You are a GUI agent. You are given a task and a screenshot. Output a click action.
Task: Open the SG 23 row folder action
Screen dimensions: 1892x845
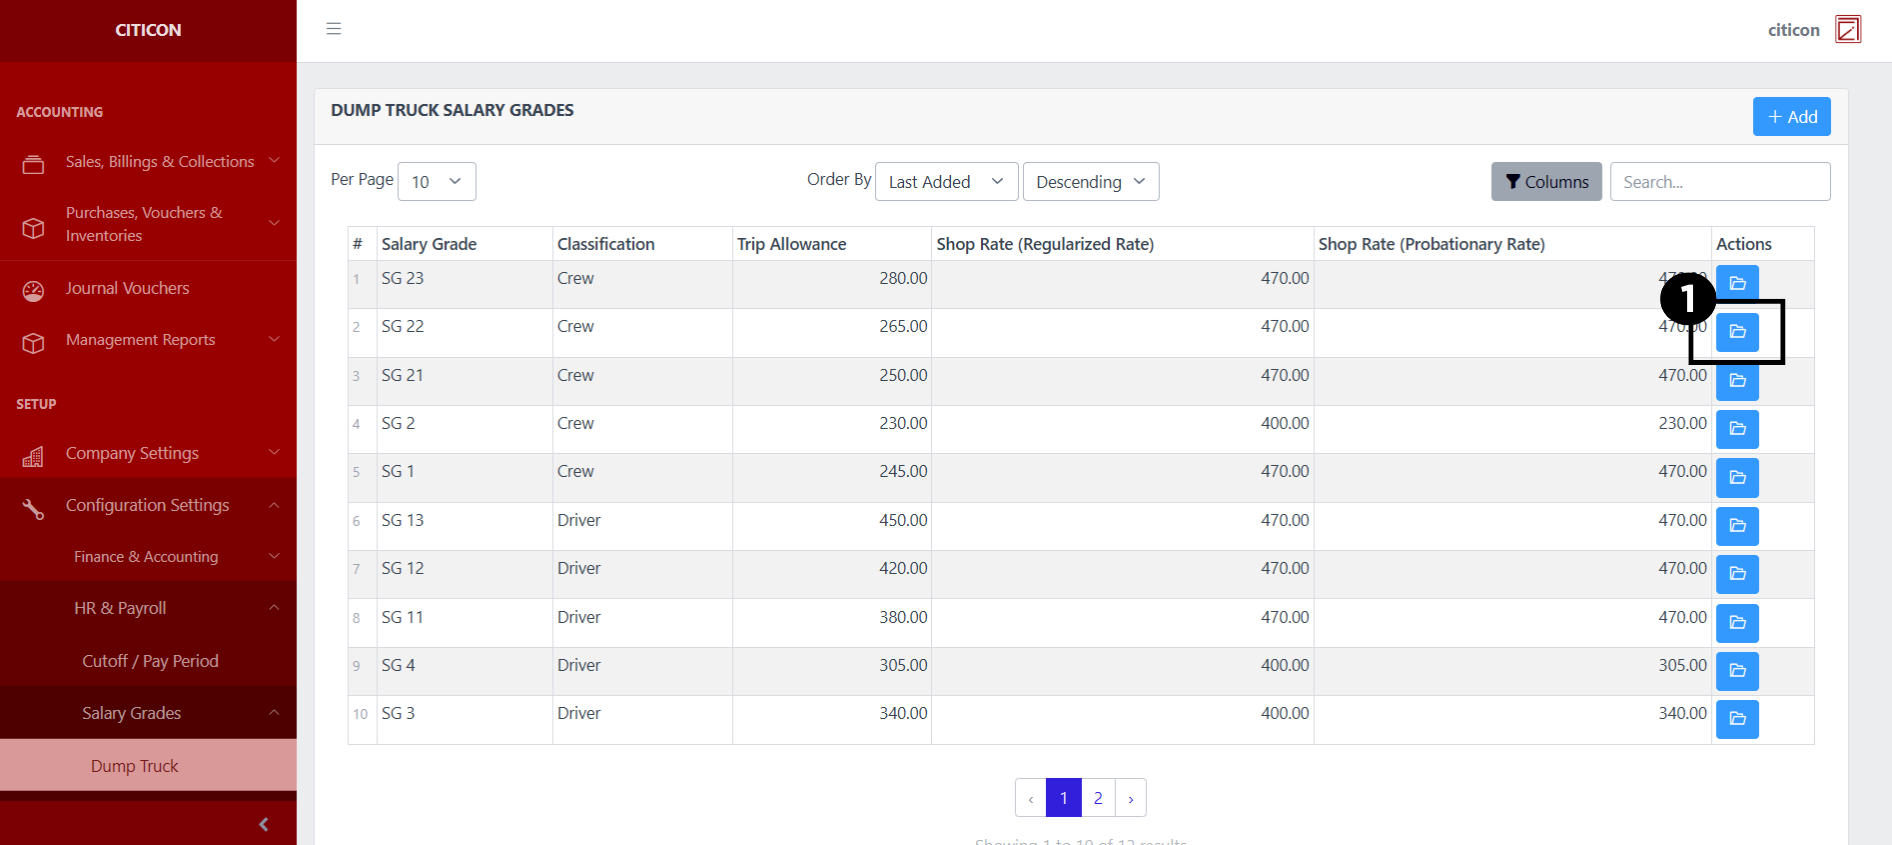(1737, 281)
